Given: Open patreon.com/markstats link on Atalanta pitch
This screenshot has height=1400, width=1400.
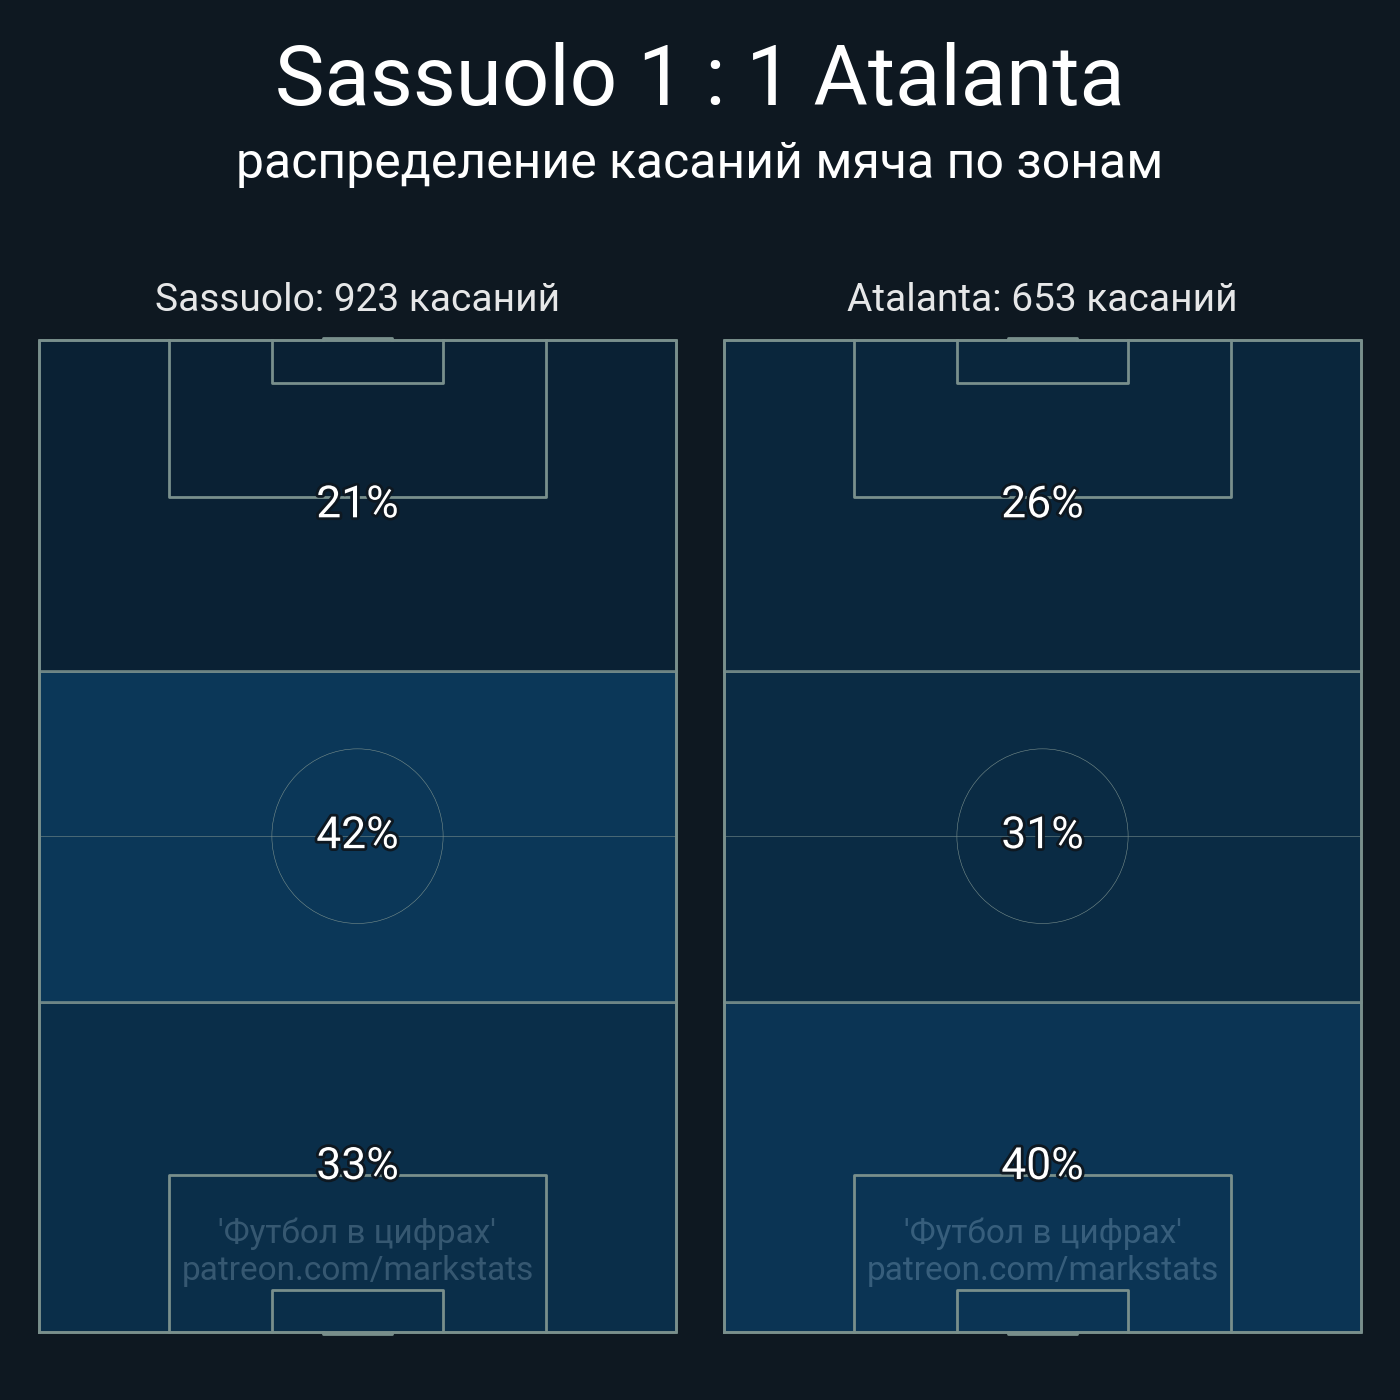Looking at the screenshot, I should pos(1042,1269).
